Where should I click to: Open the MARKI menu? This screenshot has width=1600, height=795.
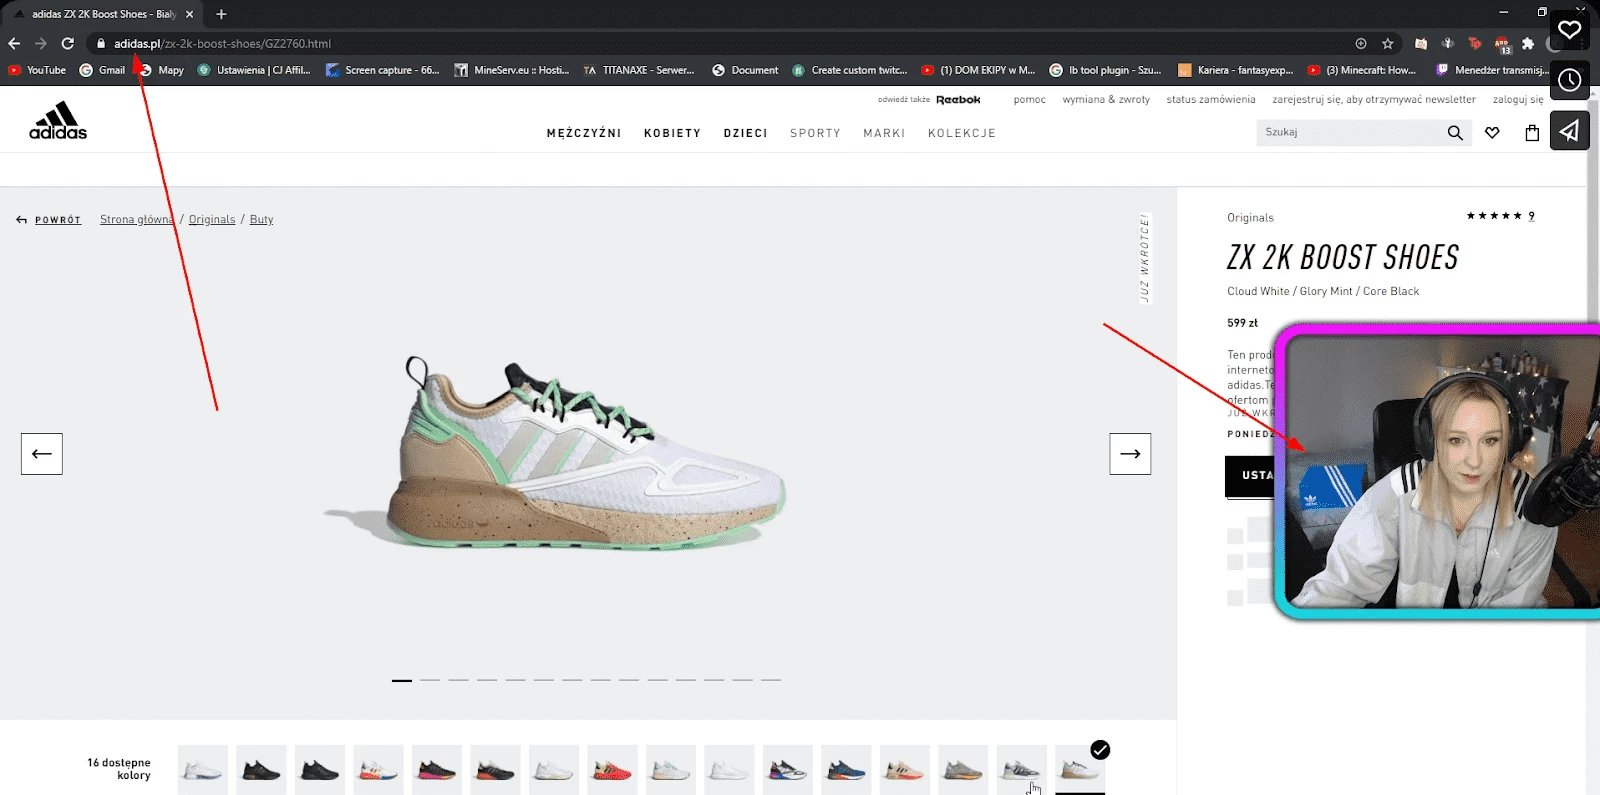(x=884, y=133)
